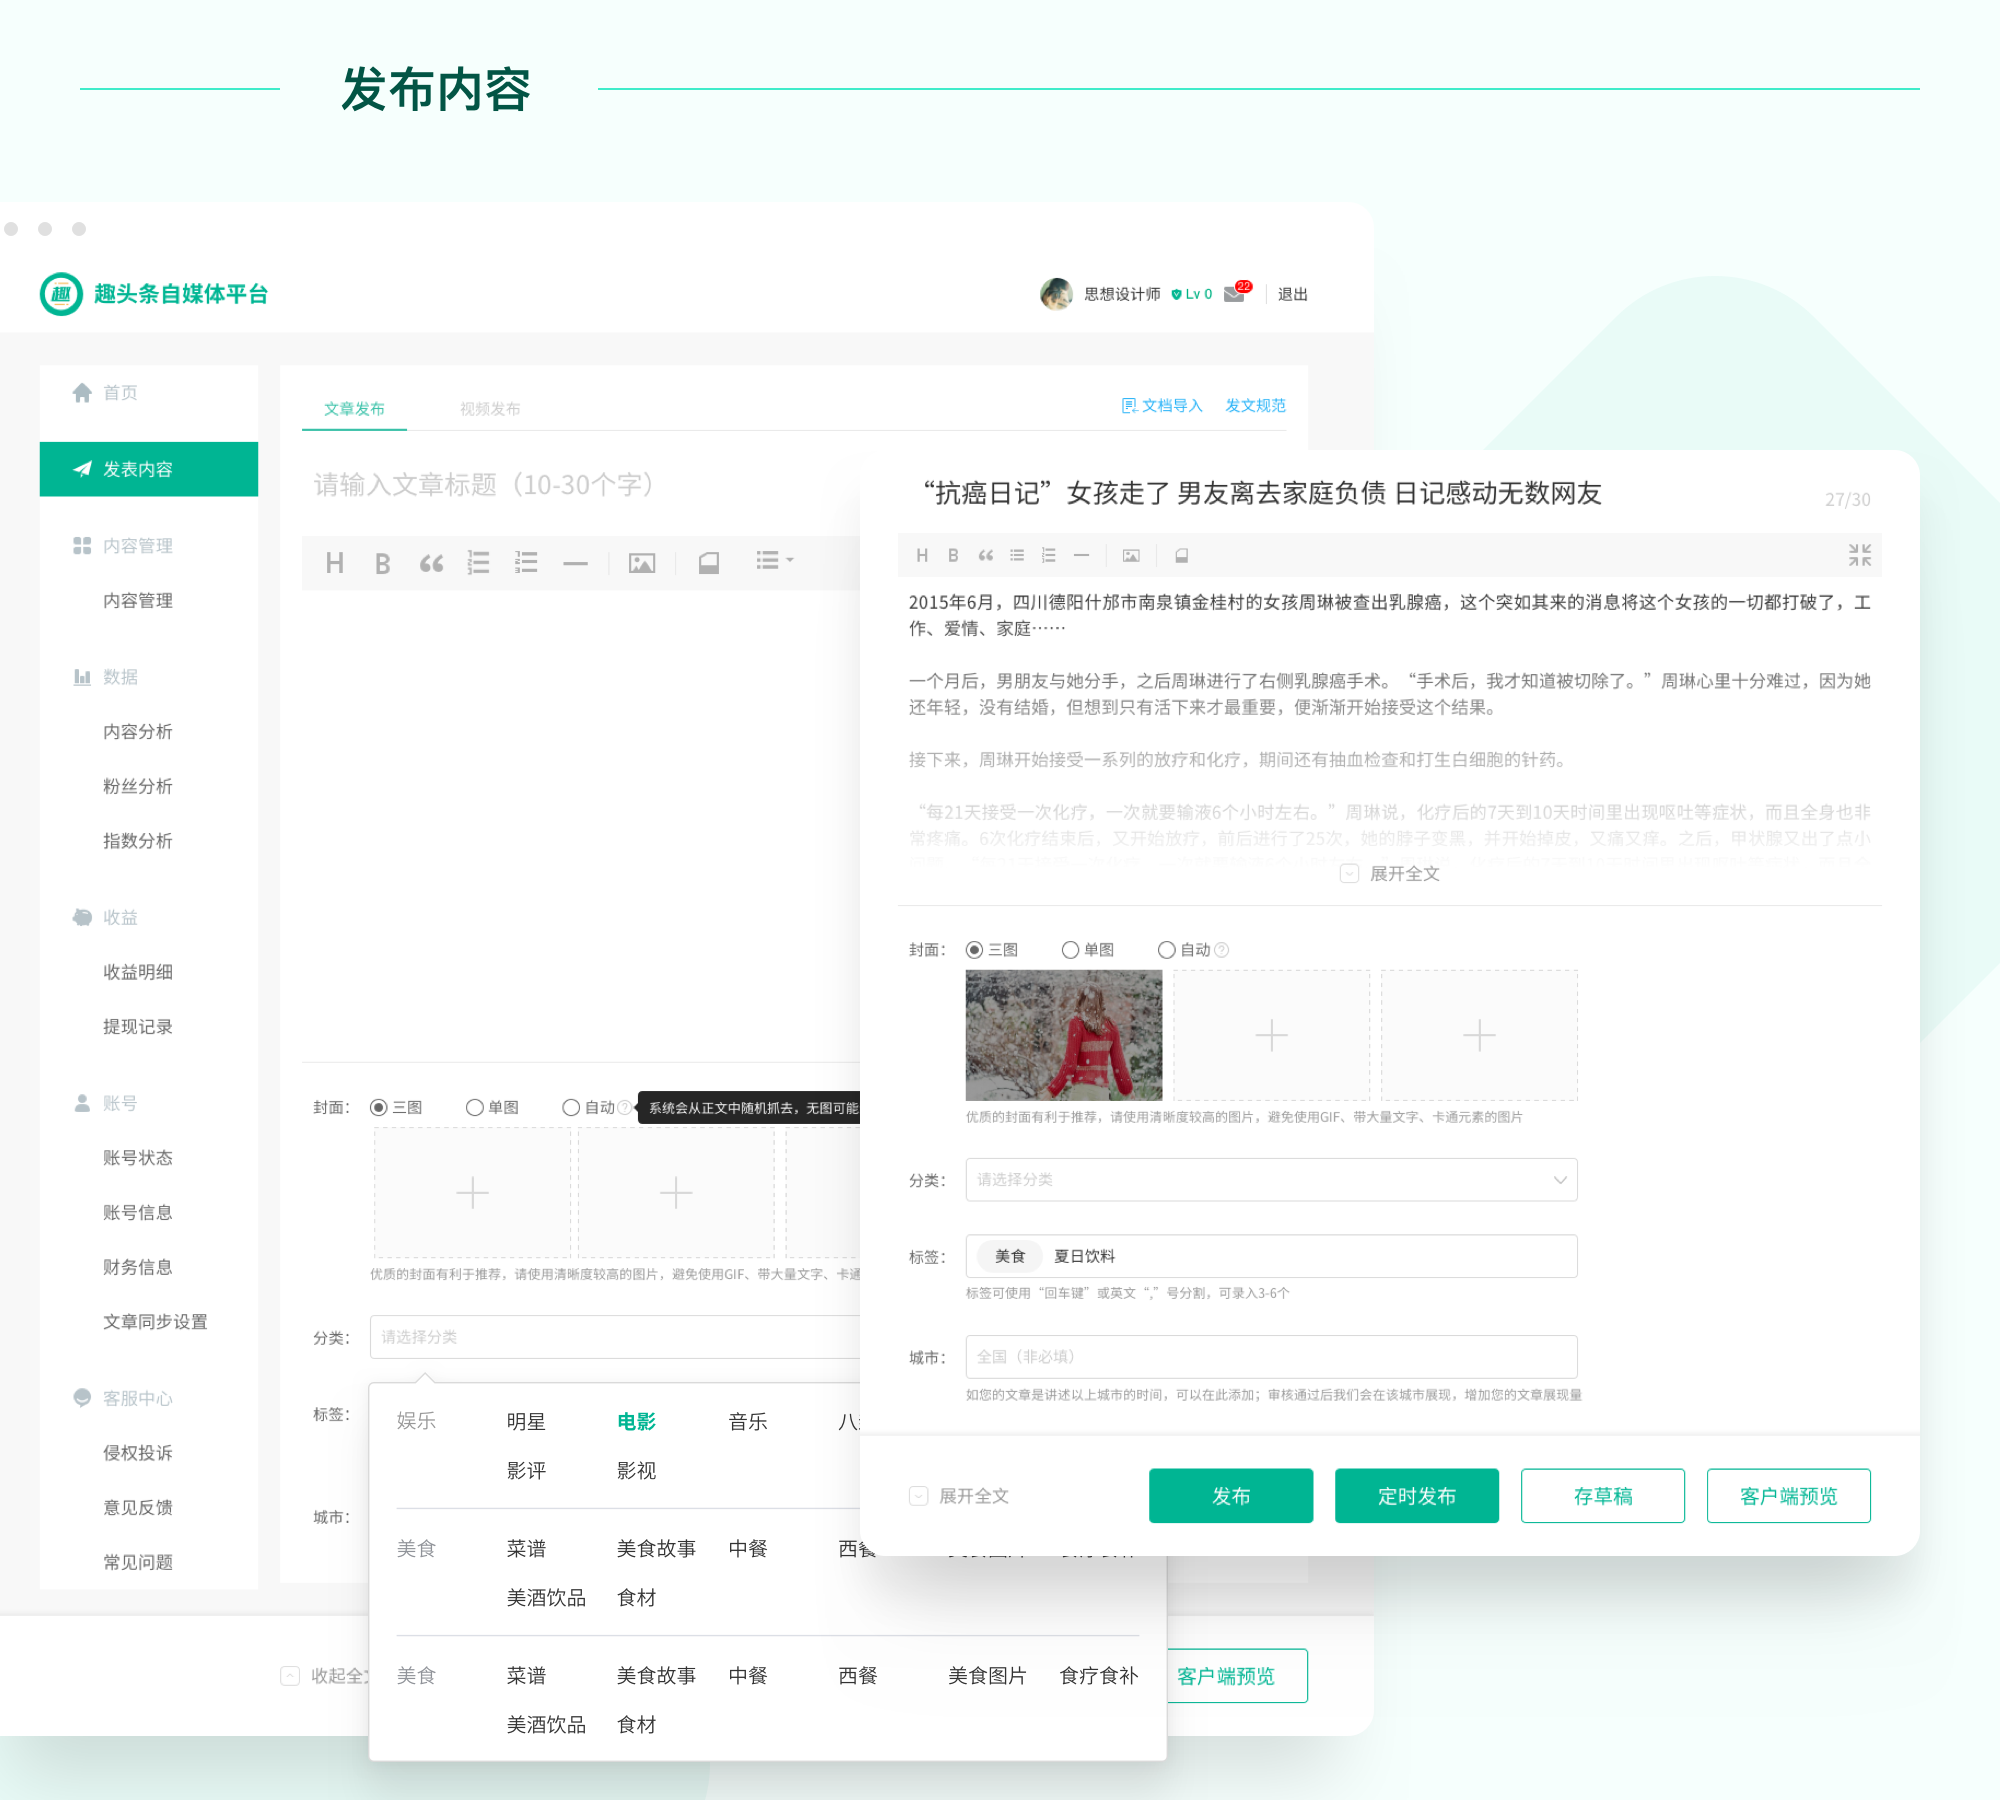Viewport: 2000px width, 1800px height.
Task: Click the bar chart icon next to 数据
Action: point(82,677)
